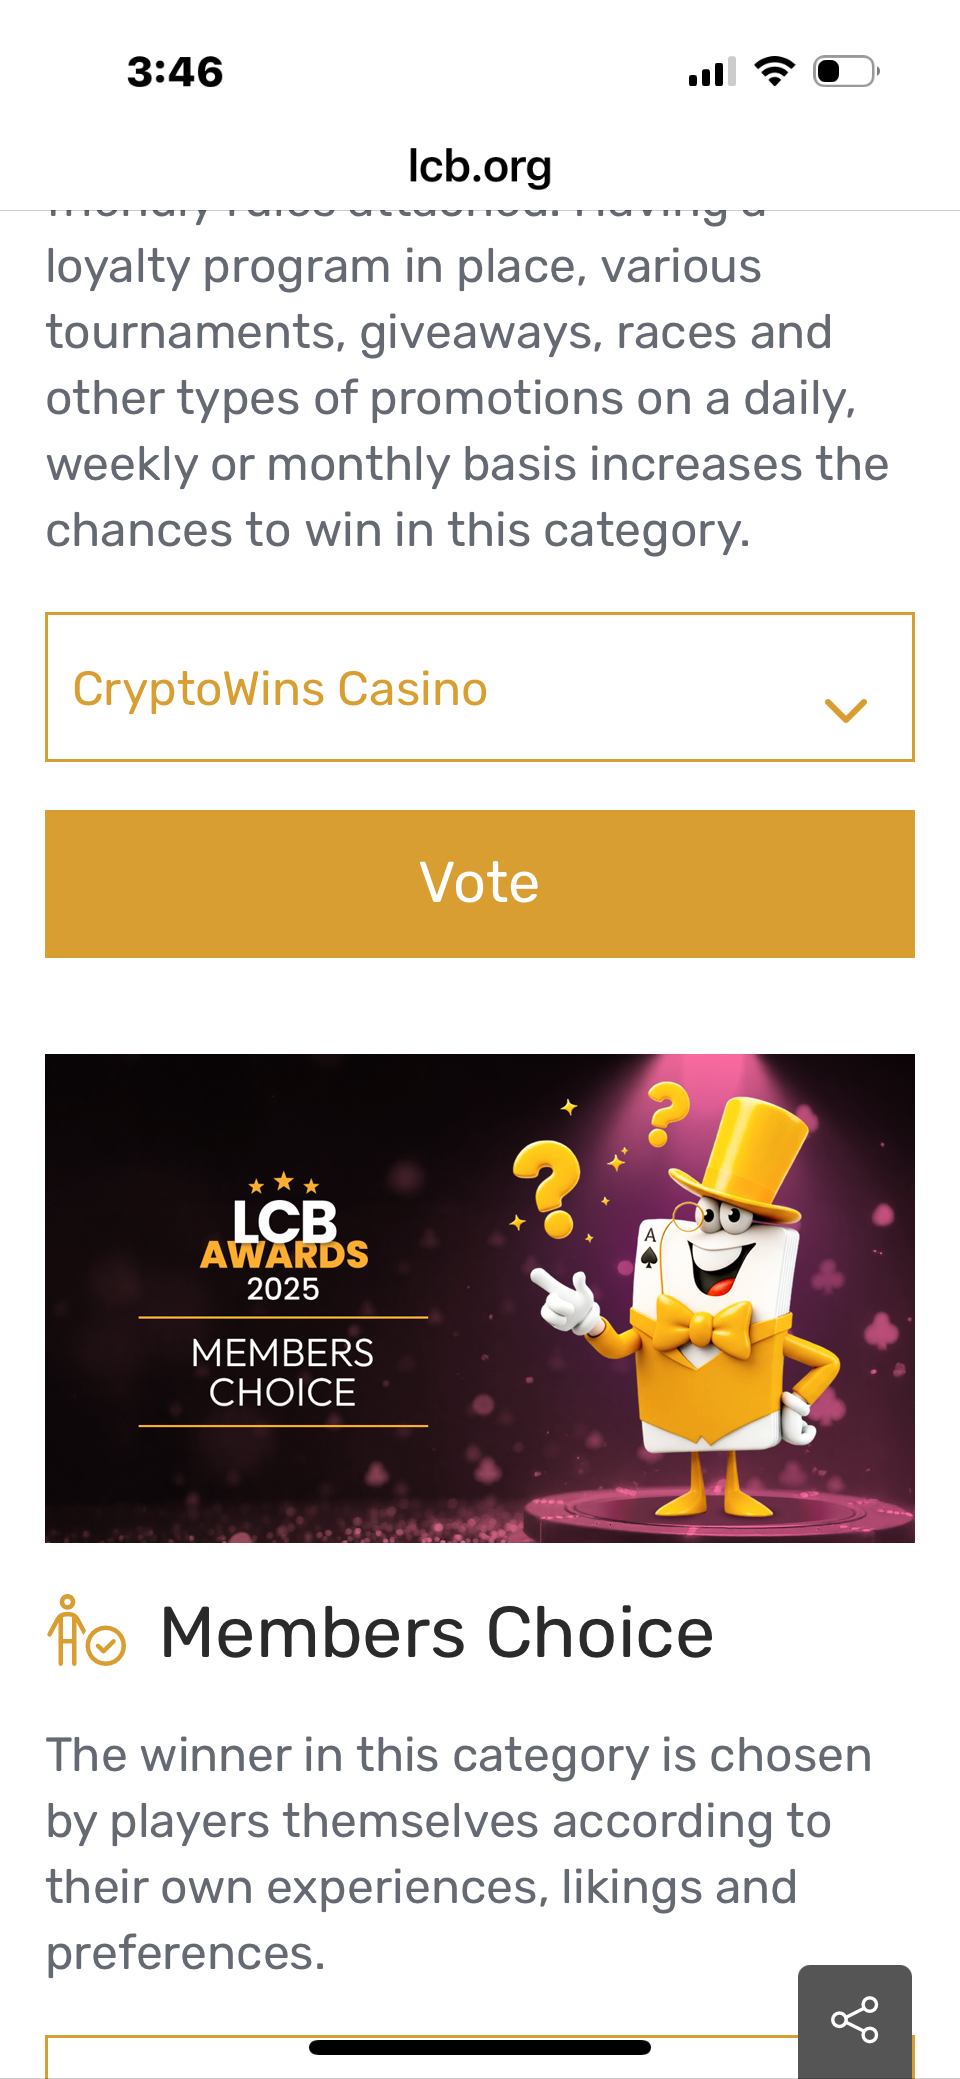The height and width of the screenshot is (2079, 960).
Task: Click the LCB Awards 2025 logo
Action: [284, 1240]
